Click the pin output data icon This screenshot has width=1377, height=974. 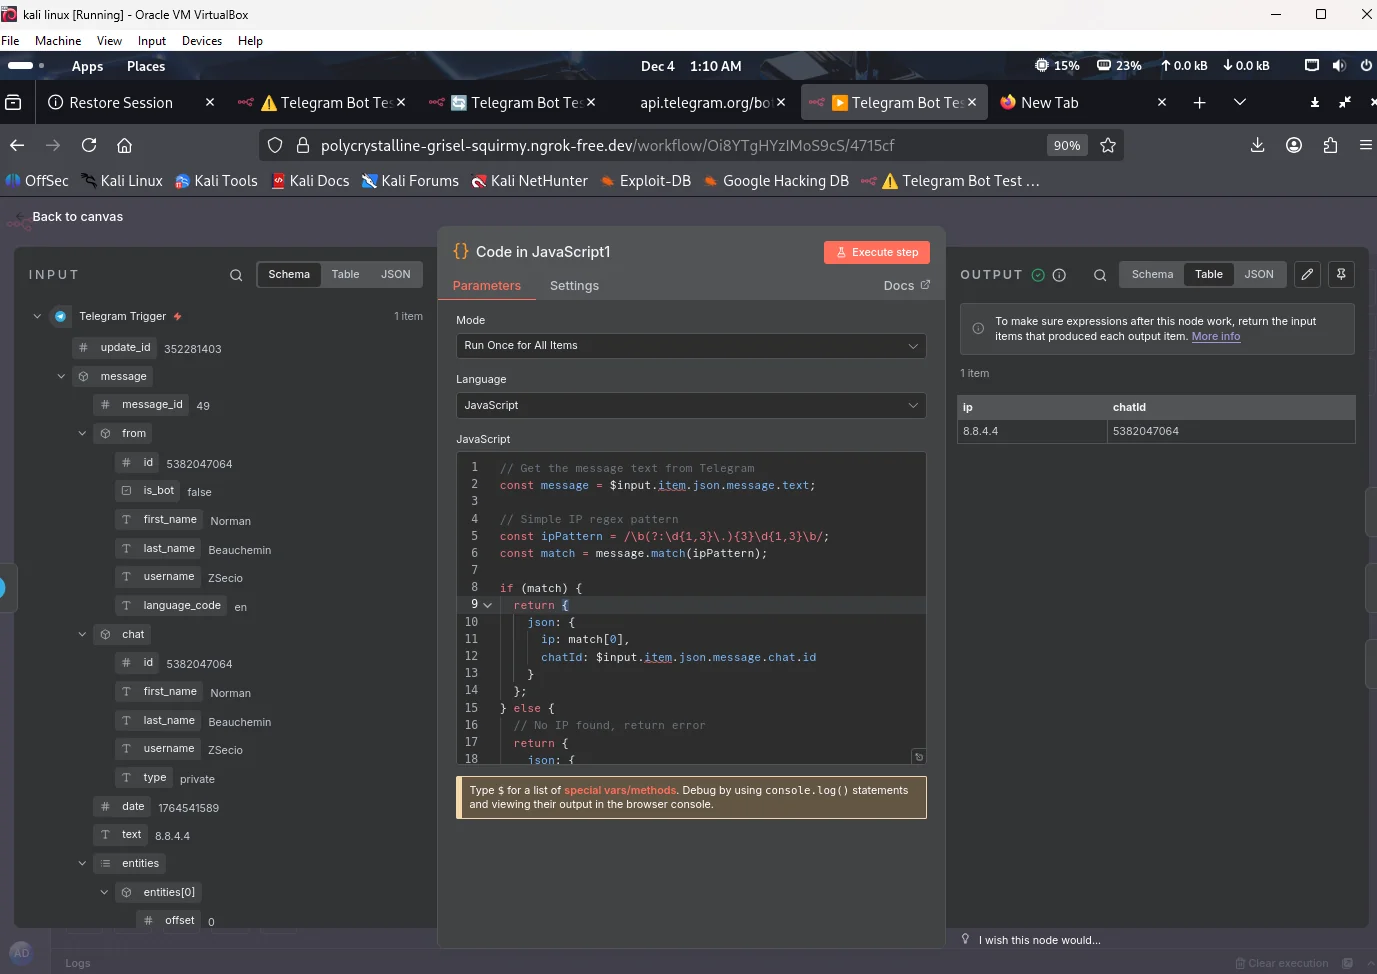pyautogui.click(x=1341, y=274)
